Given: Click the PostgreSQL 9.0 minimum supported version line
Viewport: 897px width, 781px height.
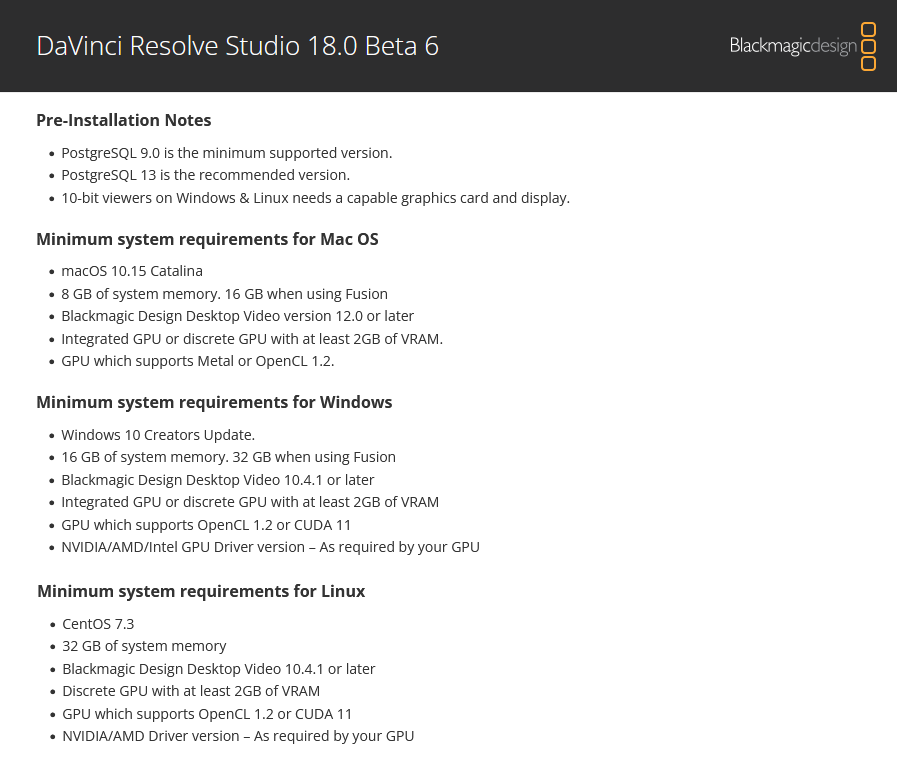Looking at the screenshot, I should click(227, 153).
